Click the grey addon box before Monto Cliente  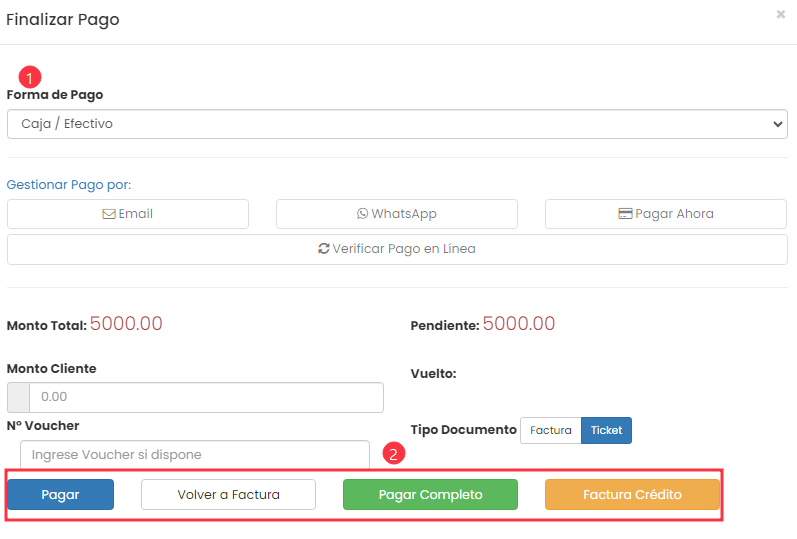point(18,397)
